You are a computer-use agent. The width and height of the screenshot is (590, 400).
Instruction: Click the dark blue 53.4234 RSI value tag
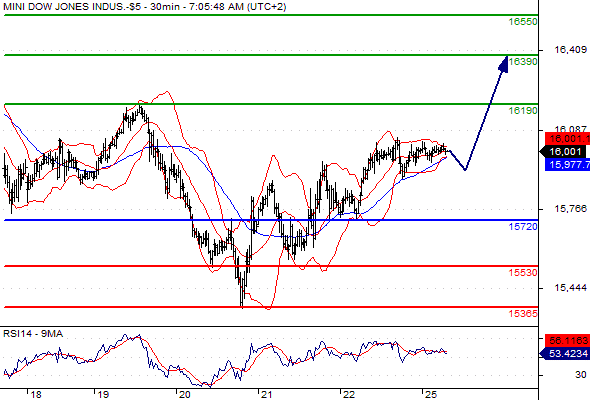click(564, 353)
